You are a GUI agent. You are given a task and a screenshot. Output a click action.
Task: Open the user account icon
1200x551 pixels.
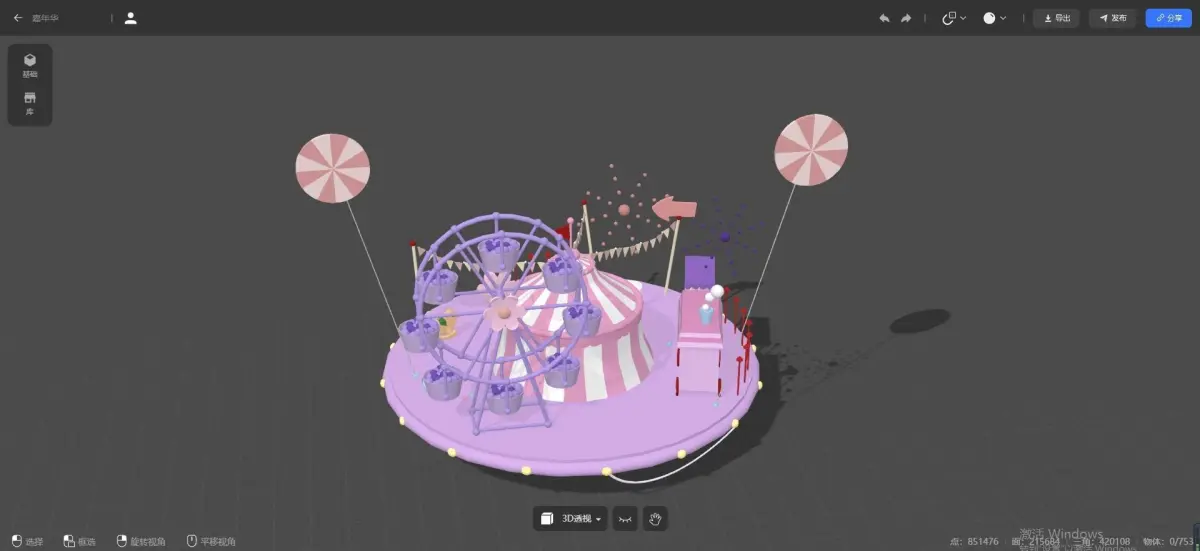[x=131, y=18]
